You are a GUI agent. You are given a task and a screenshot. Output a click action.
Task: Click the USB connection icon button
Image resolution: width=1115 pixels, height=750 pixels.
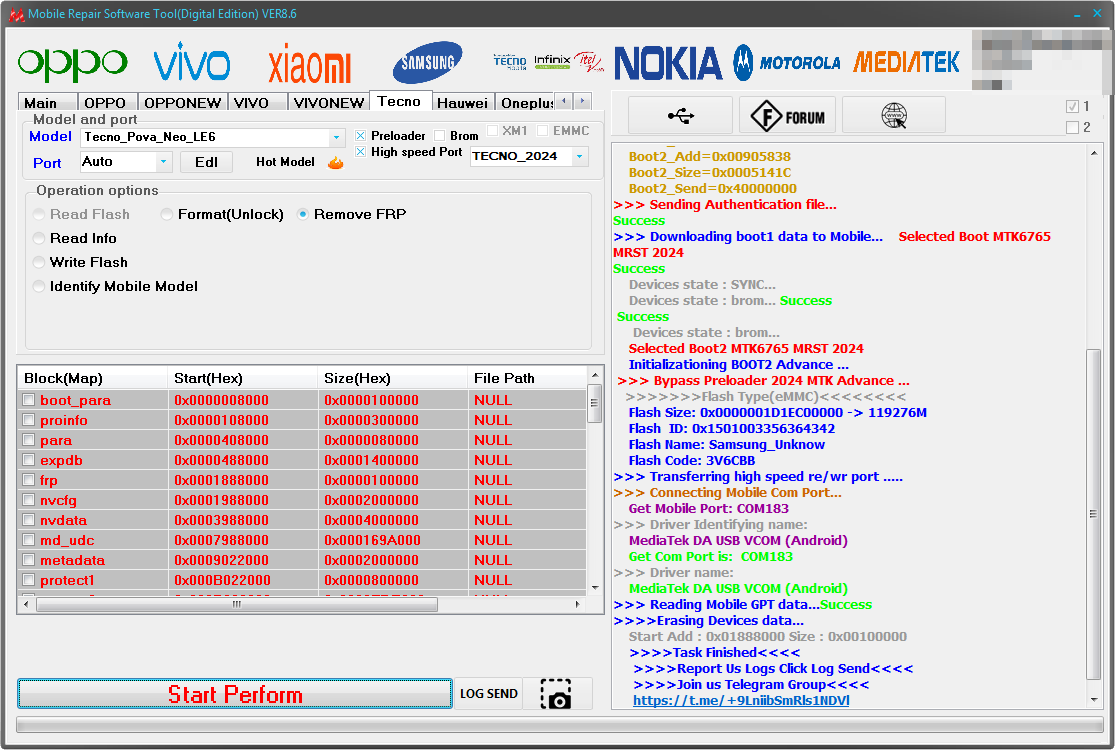click(681, 115)
